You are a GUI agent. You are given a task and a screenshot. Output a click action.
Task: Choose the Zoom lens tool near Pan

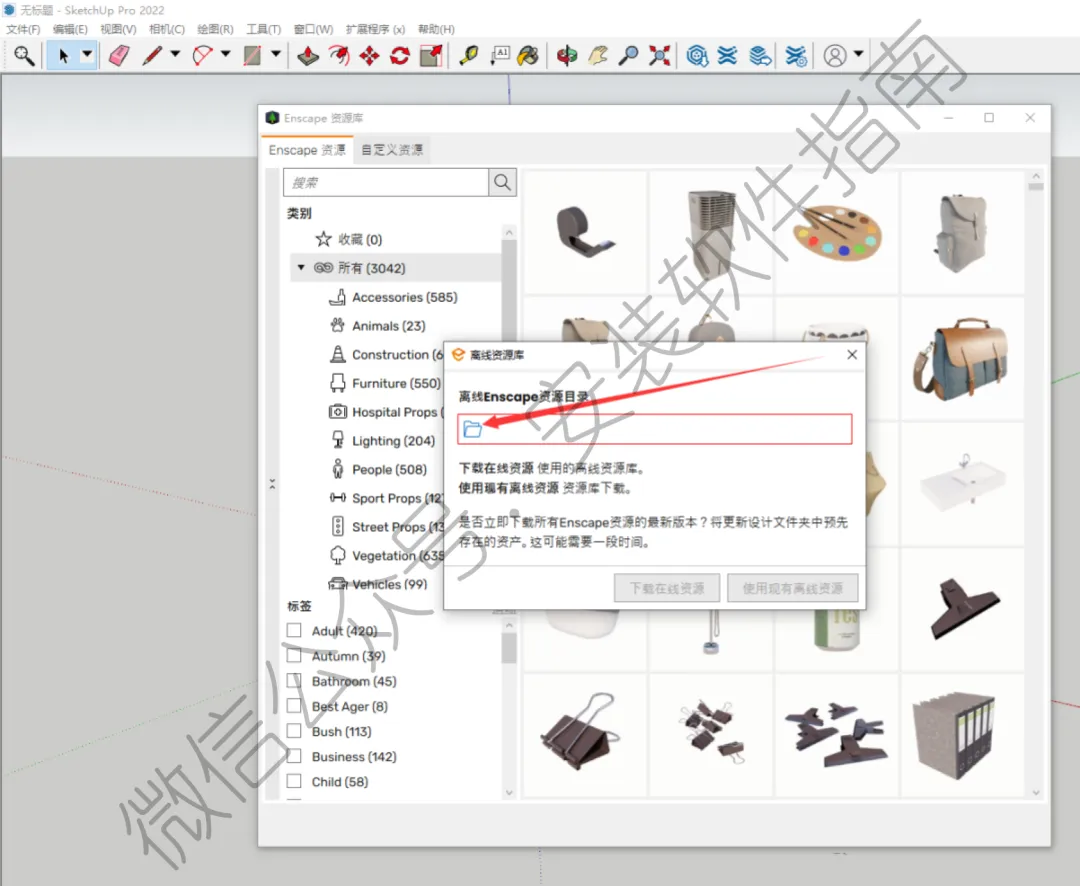coord(627,56)
